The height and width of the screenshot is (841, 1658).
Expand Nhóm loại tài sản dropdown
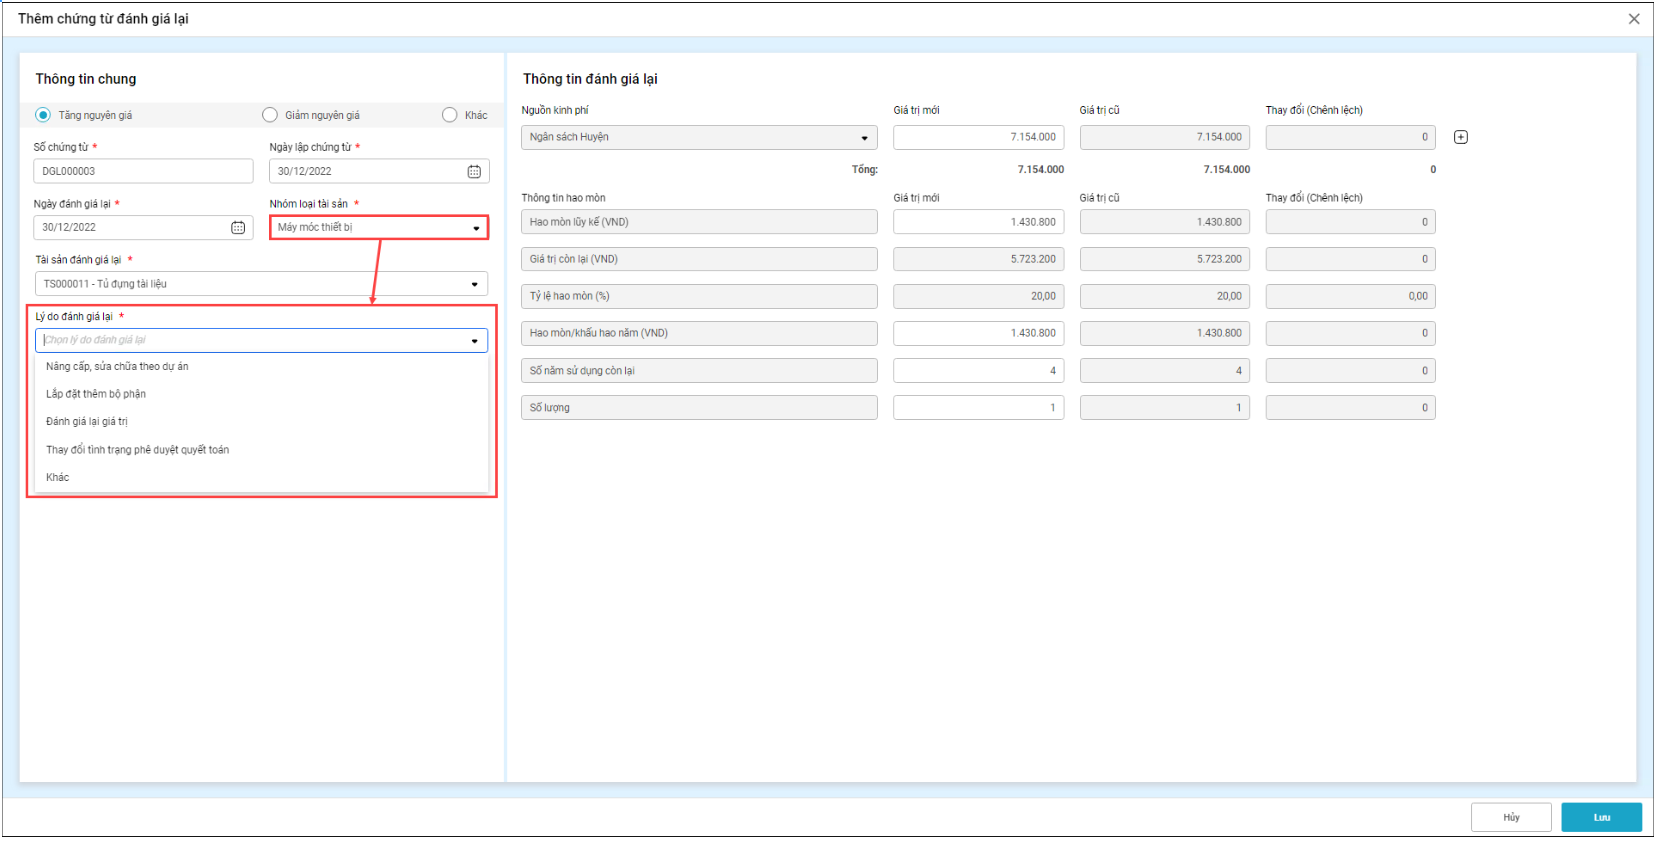point(476,228)
